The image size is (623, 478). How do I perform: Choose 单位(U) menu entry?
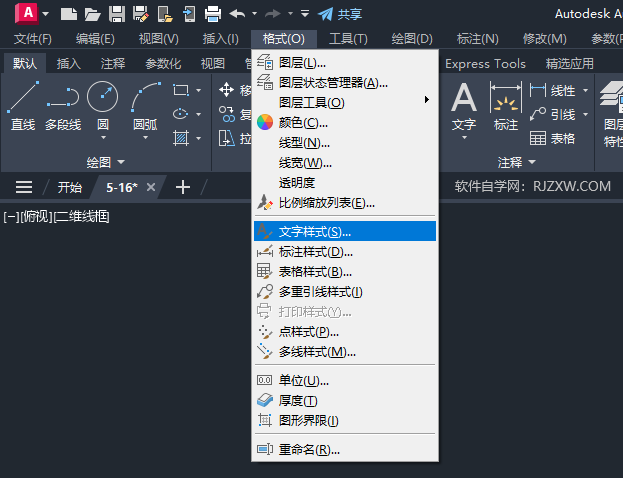pos(345,380)
